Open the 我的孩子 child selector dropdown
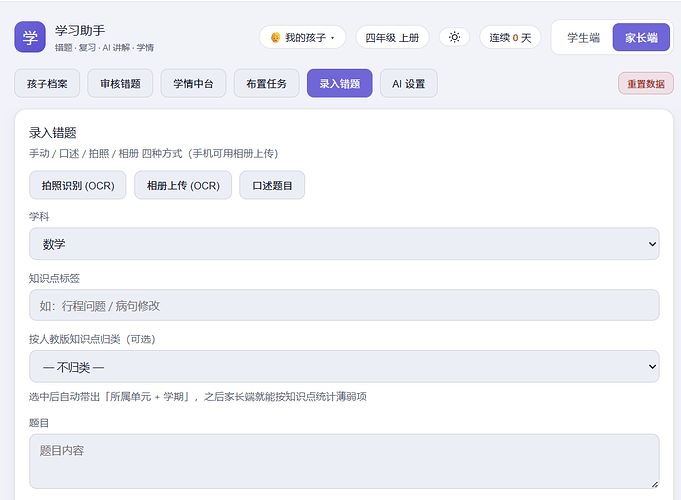681x500 pixels. (302, 37)
